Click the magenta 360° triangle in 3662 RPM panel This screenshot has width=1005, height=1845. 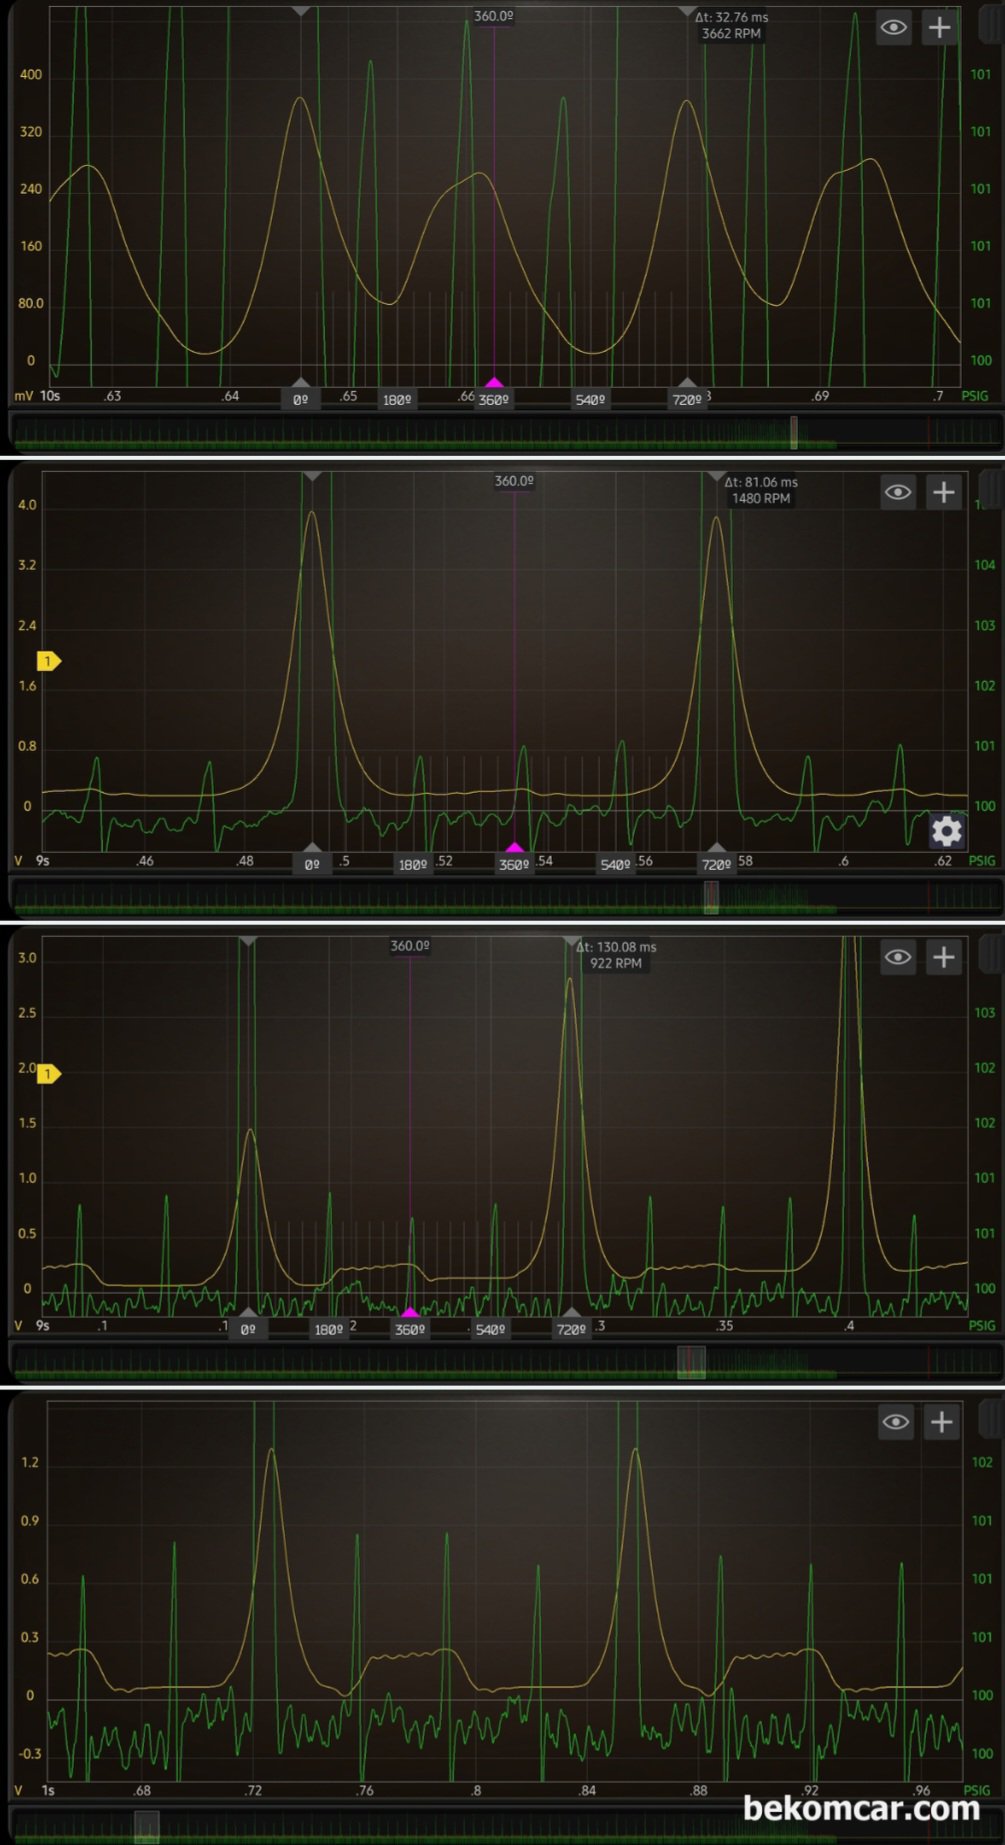(x=494, y=383)
